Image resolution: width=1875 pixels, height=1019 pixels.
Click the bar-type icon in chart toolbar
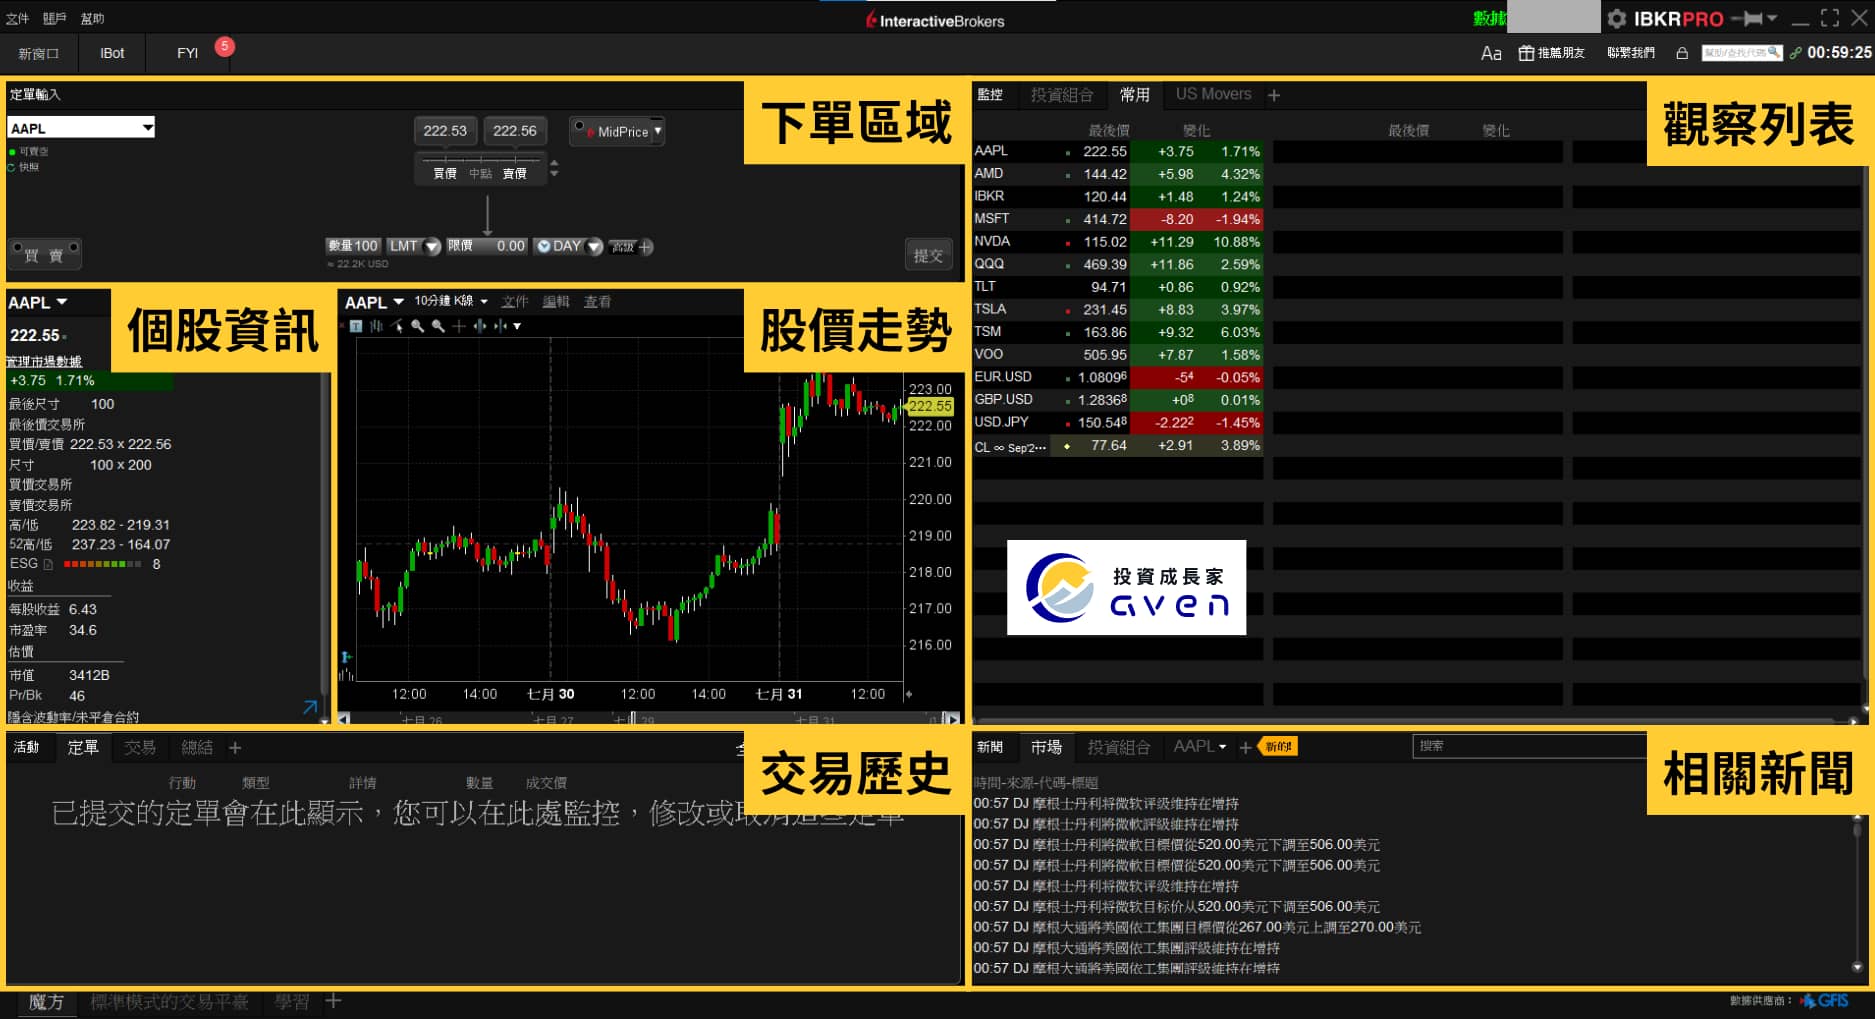[x=376, y=326]
